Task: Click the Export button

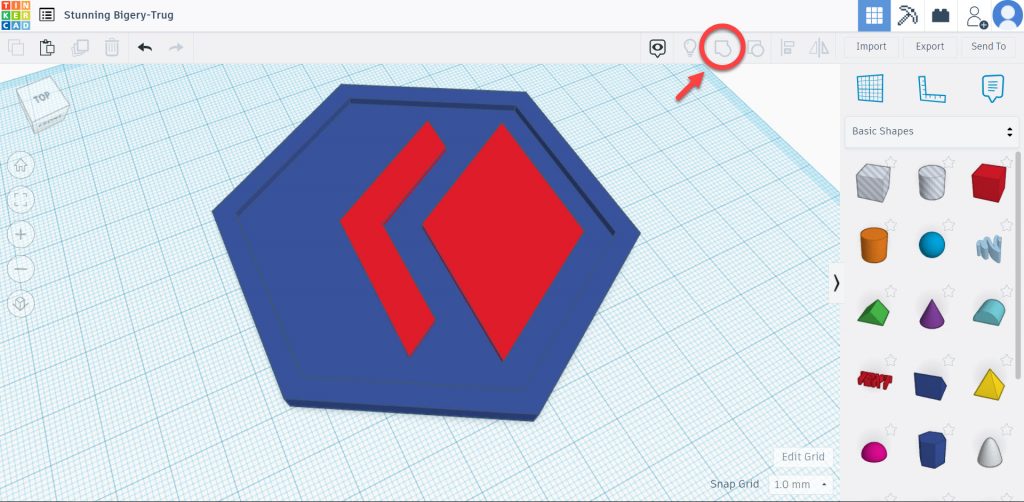Action: 929,46
